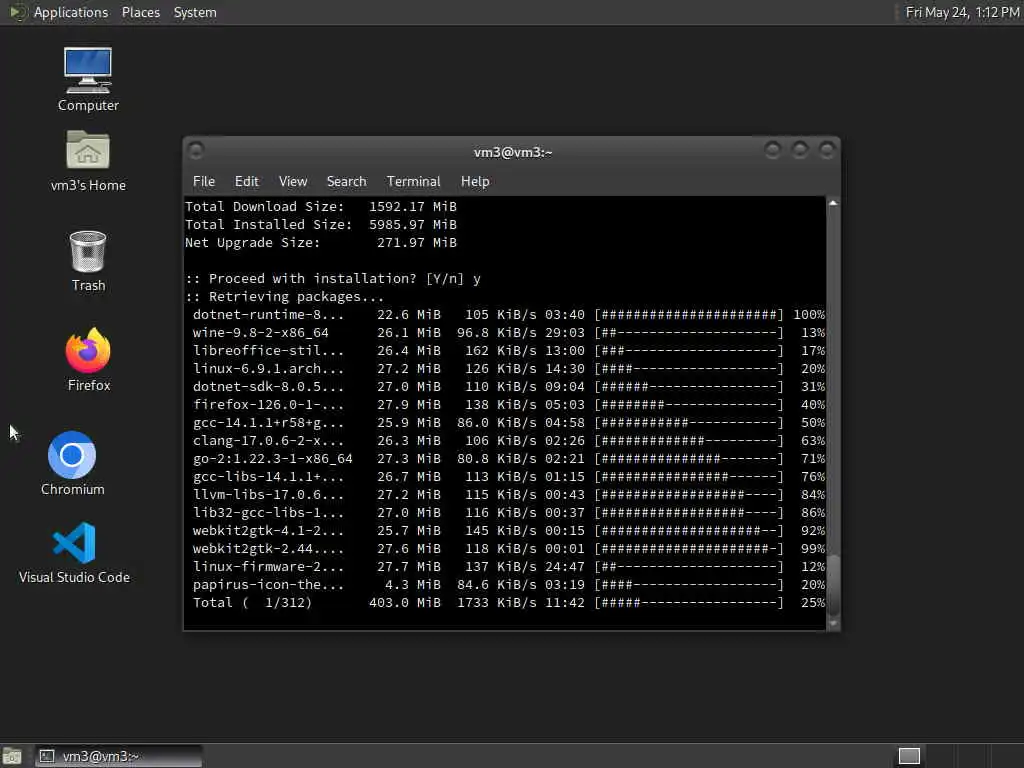Screen dimensions: 1024x768
Task: Close the terminal window
Action: click(x=827, y=151)
